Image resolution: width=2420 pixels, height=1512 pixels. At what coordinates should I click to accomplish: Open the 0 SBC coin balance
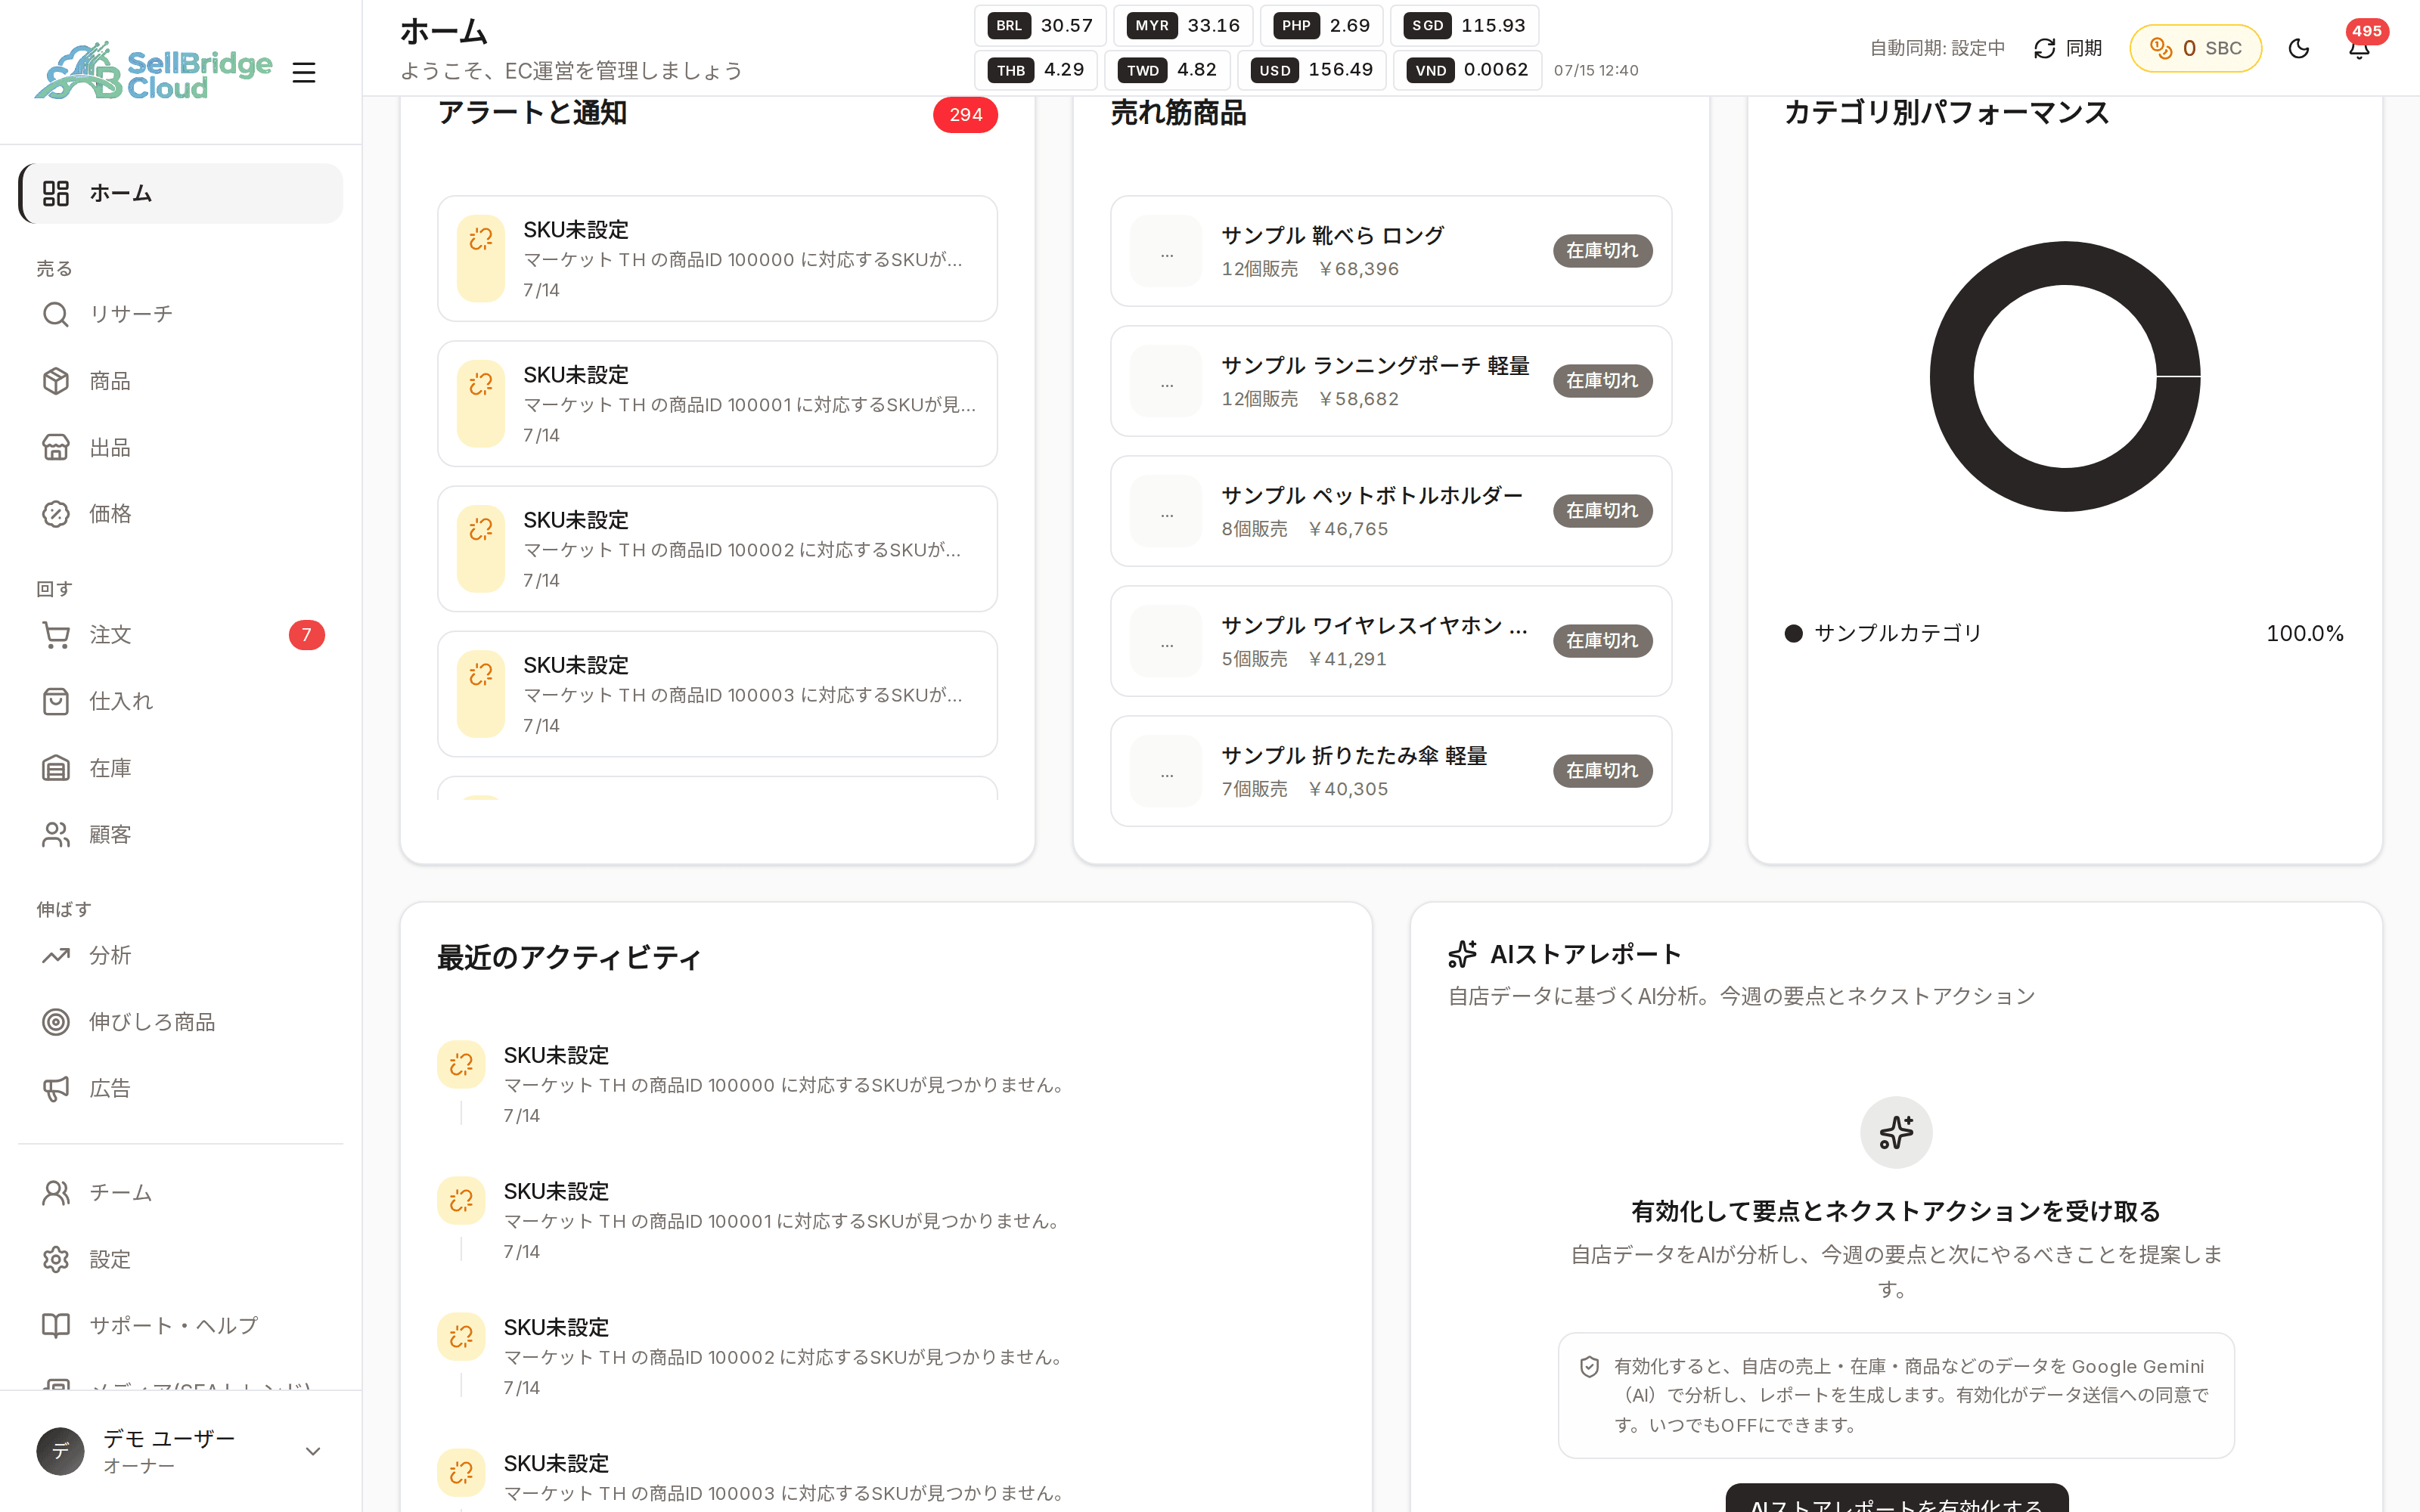[2196, 48]
